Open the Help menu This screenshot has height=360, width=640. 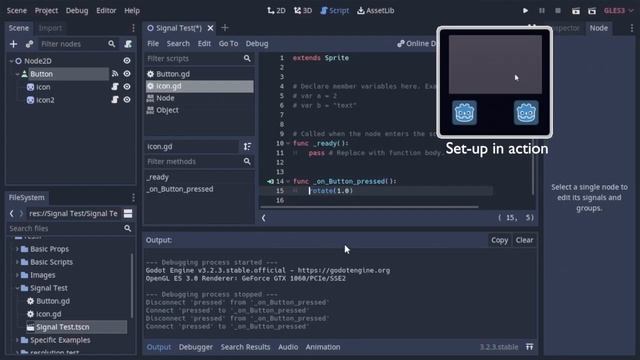132,11
